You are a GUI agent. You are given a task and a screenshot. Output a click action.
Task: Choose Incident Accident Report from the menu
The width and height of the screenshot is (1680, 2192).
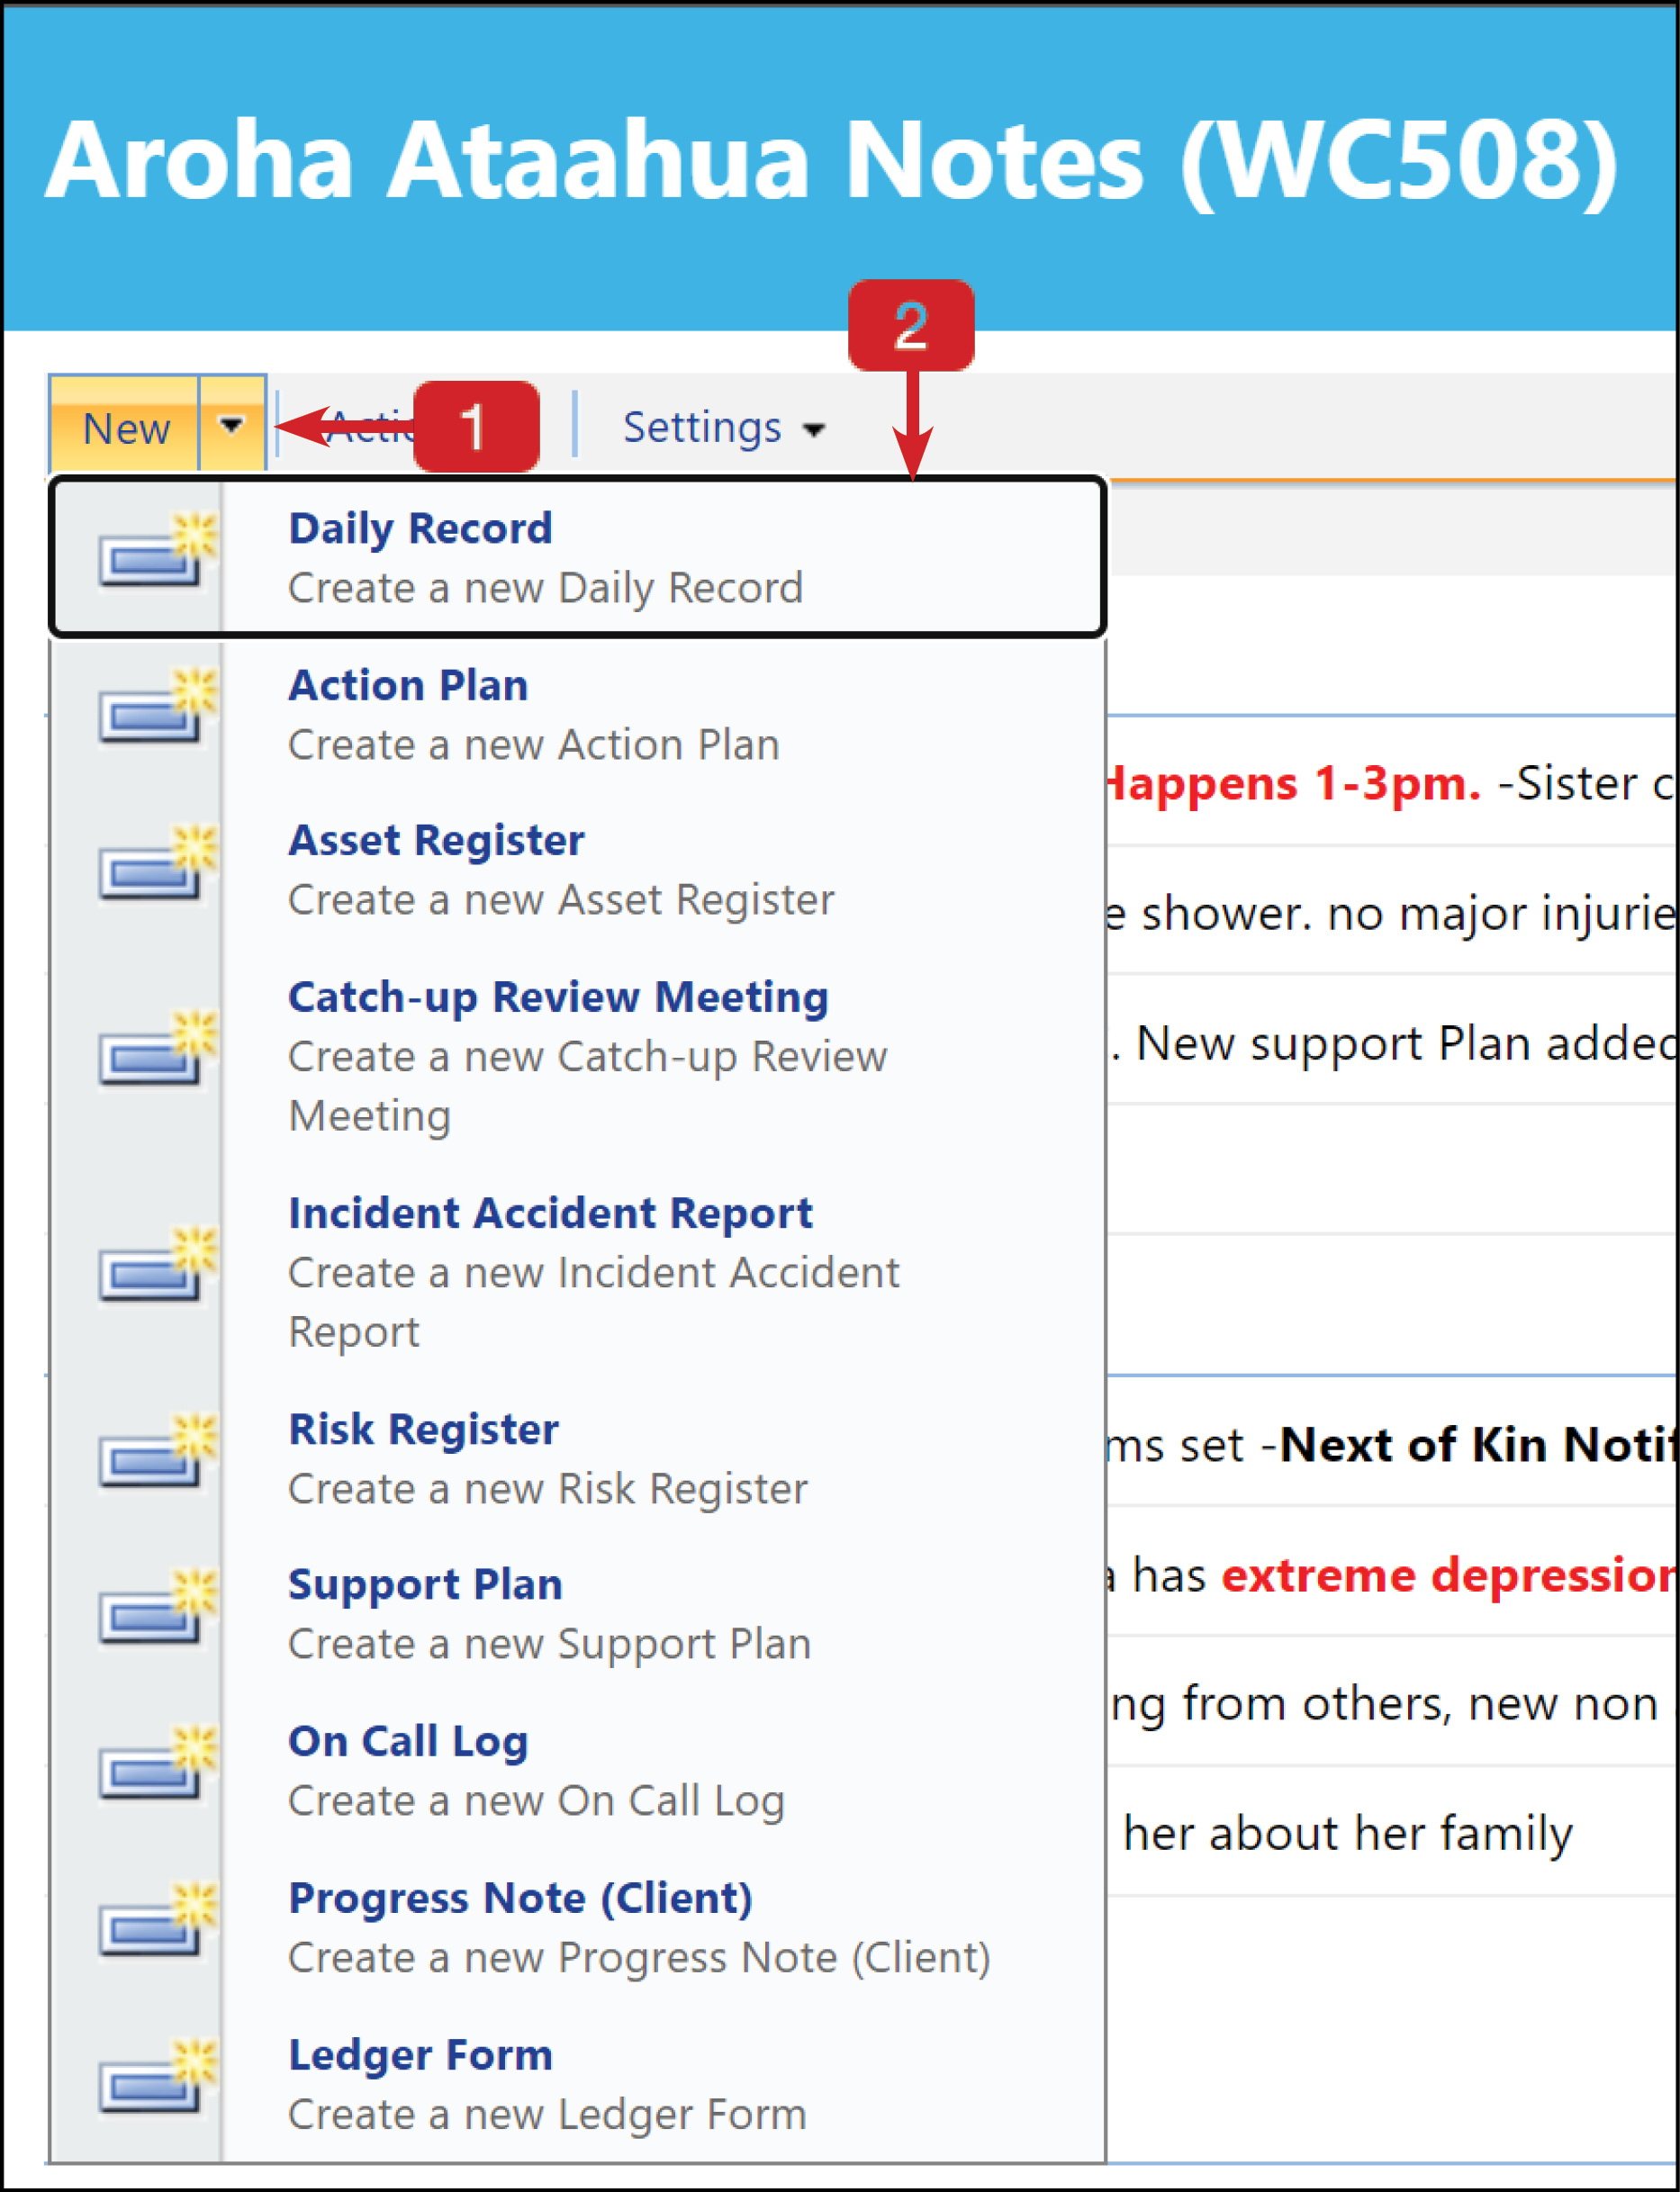[550, 1212]
